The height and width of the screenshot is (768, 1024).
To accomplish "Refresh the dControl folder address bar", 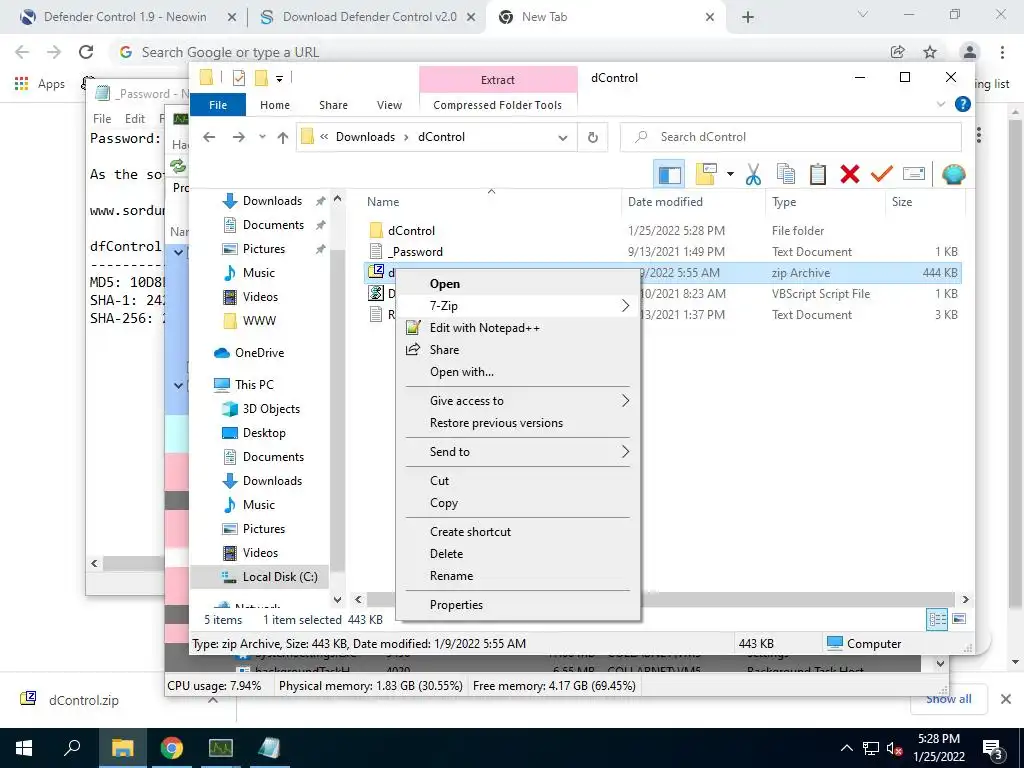I will (x=592, y=137).
